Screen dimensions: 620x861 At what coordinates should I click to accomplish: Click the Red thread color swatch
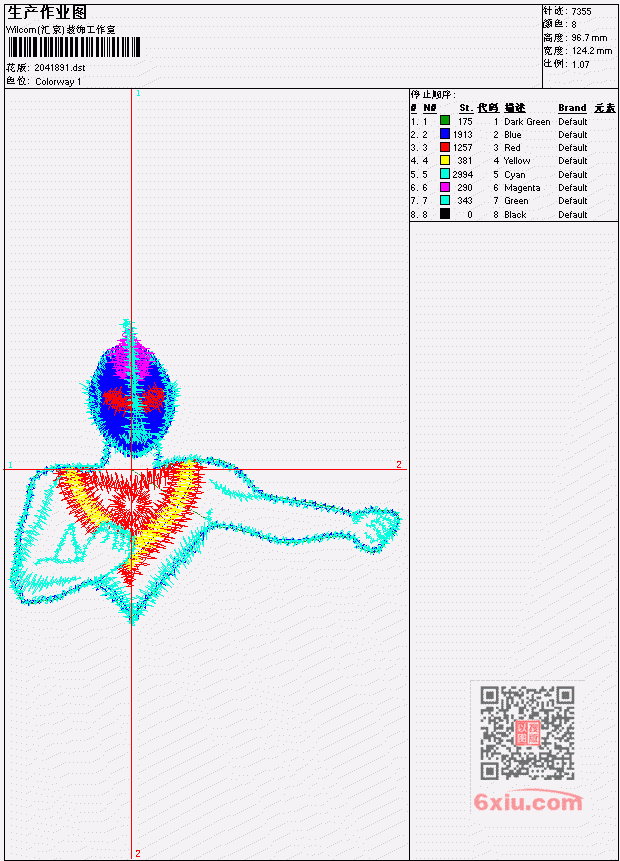[x=445, y=147]
